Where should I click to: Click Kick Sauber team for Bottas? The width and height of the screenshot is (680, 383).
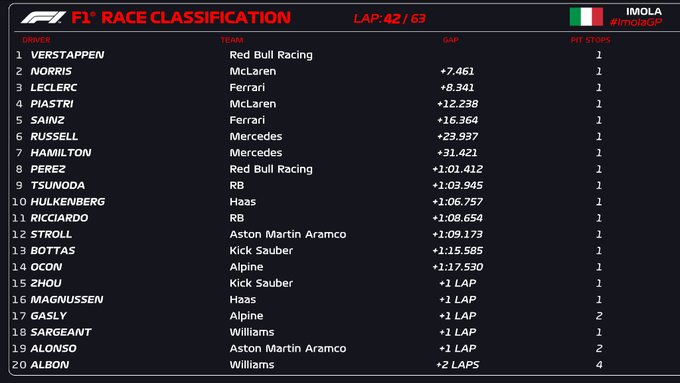click(261, 251)
